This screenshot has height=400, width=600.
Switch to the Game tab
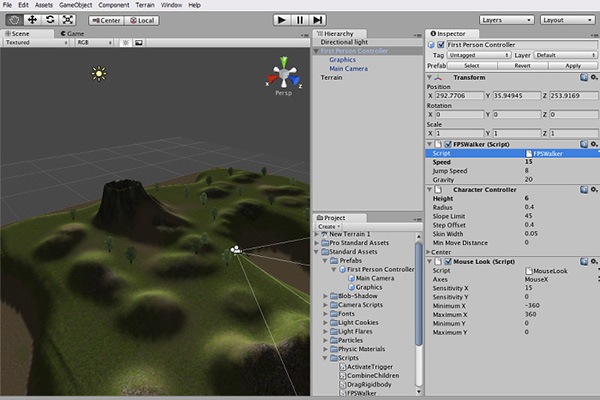72,34
